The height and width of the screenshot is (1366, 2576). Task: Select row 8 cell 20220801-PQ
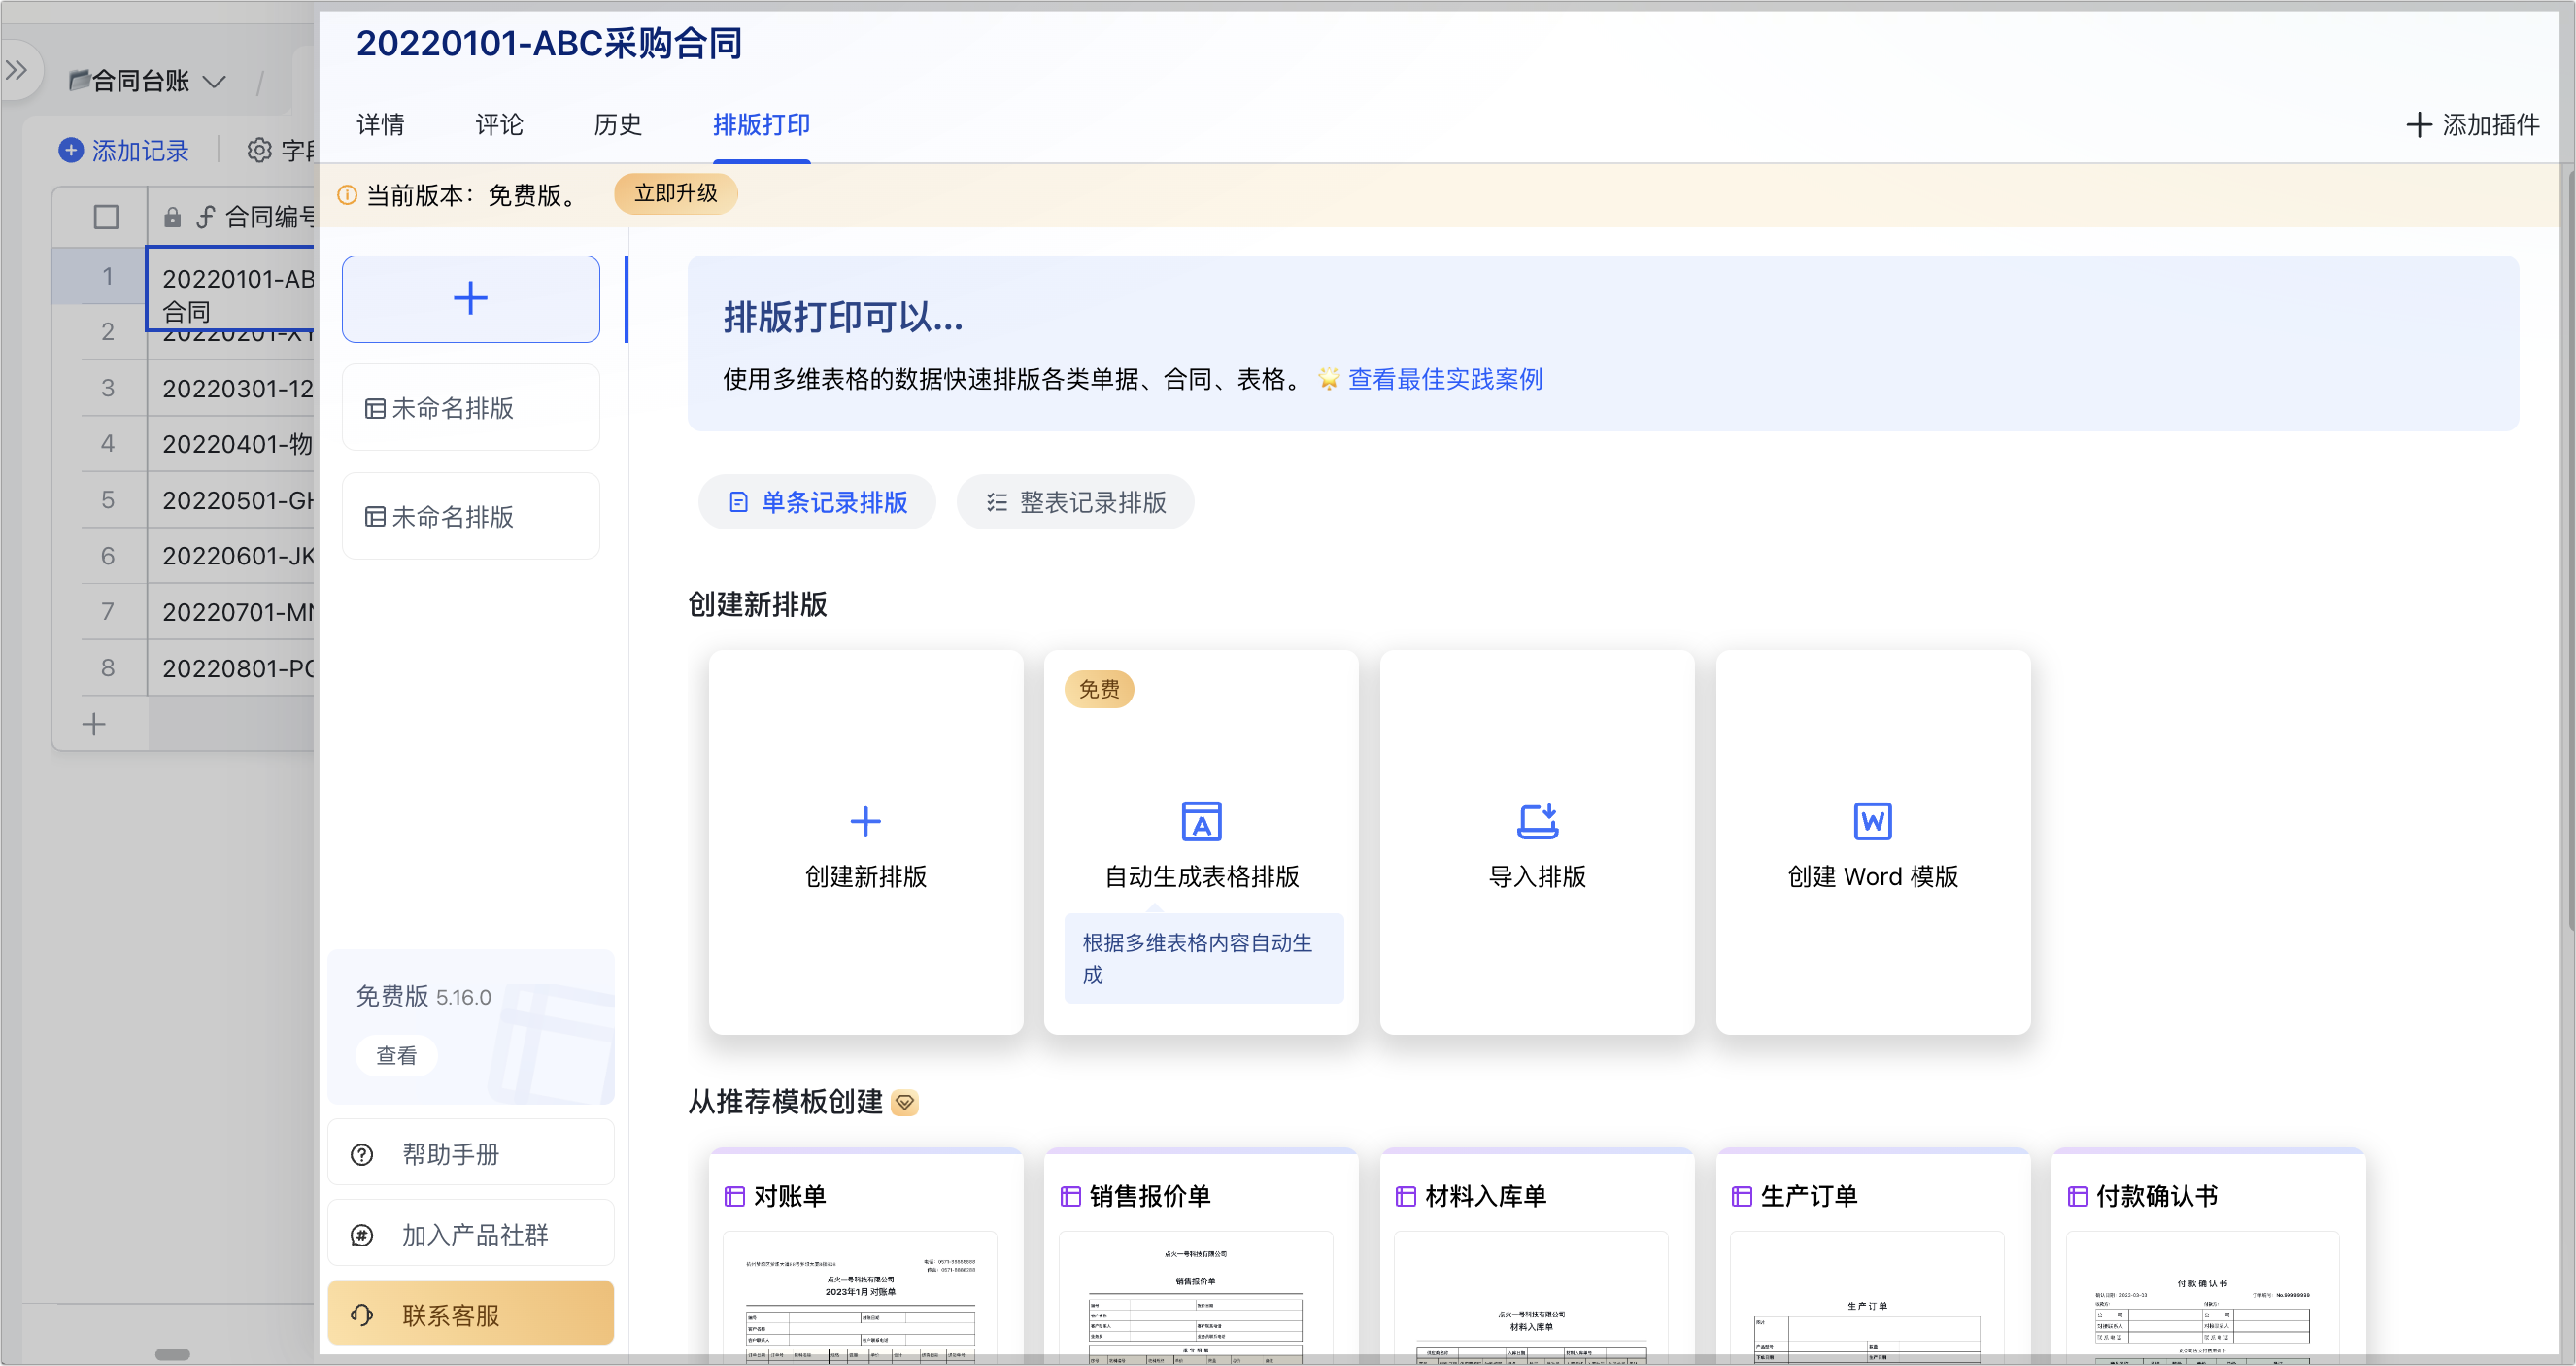(x=231, y=668)
